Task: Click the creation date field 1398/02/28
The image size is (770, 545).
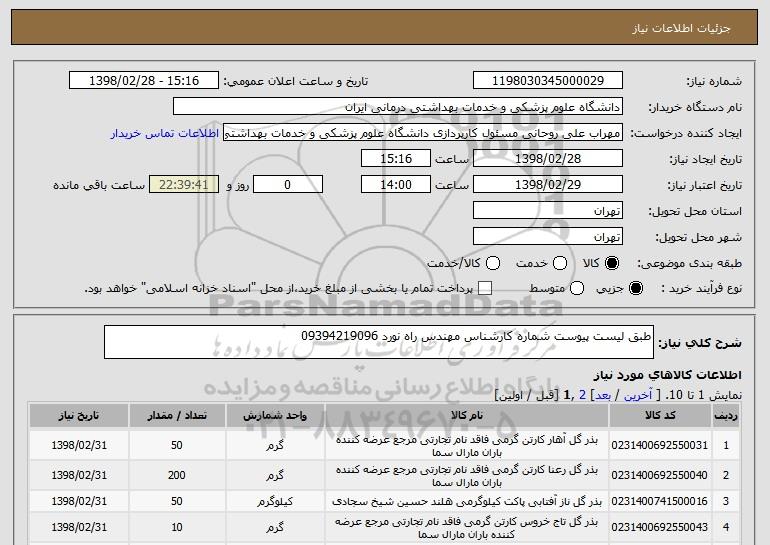Action: click(x=548, y=159)
